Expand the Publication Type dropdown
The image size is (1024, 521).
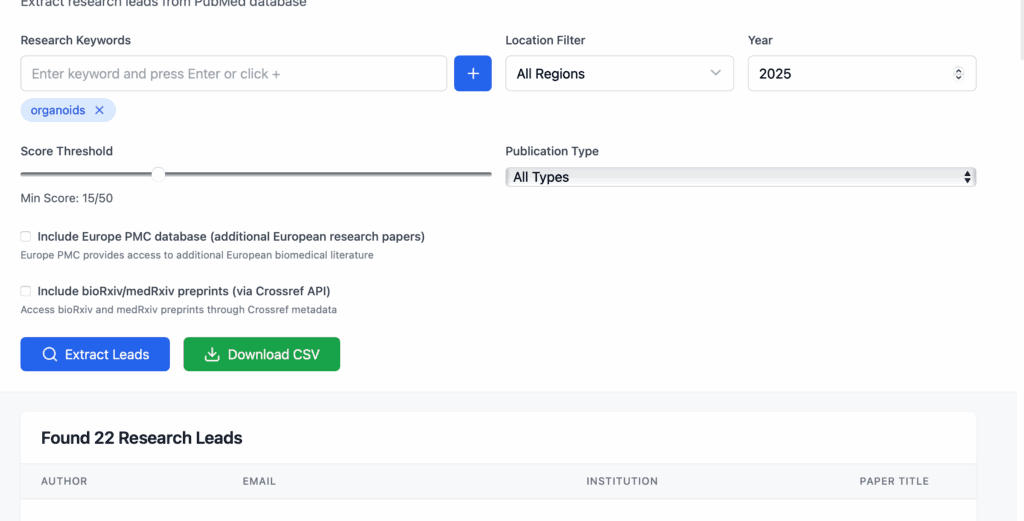740,177
